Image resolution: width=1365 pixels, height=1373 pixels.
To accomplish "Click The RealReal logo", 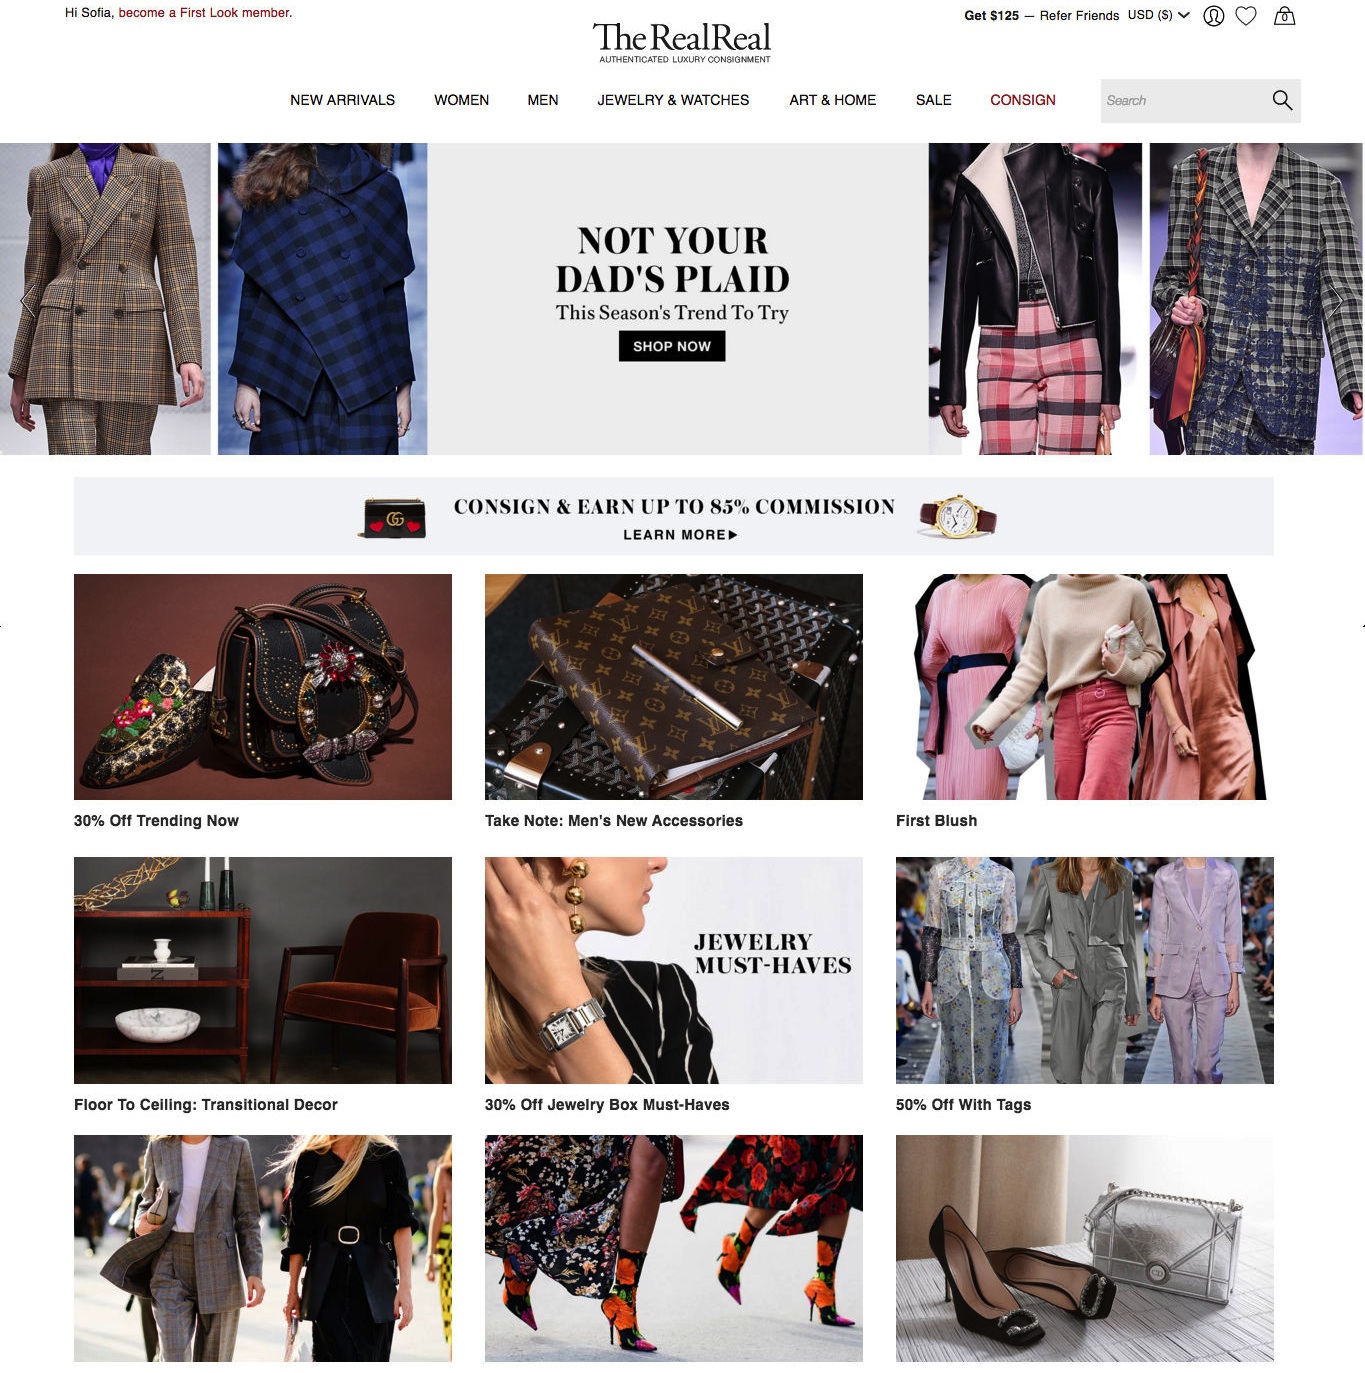I will click(x=683, y=42).
